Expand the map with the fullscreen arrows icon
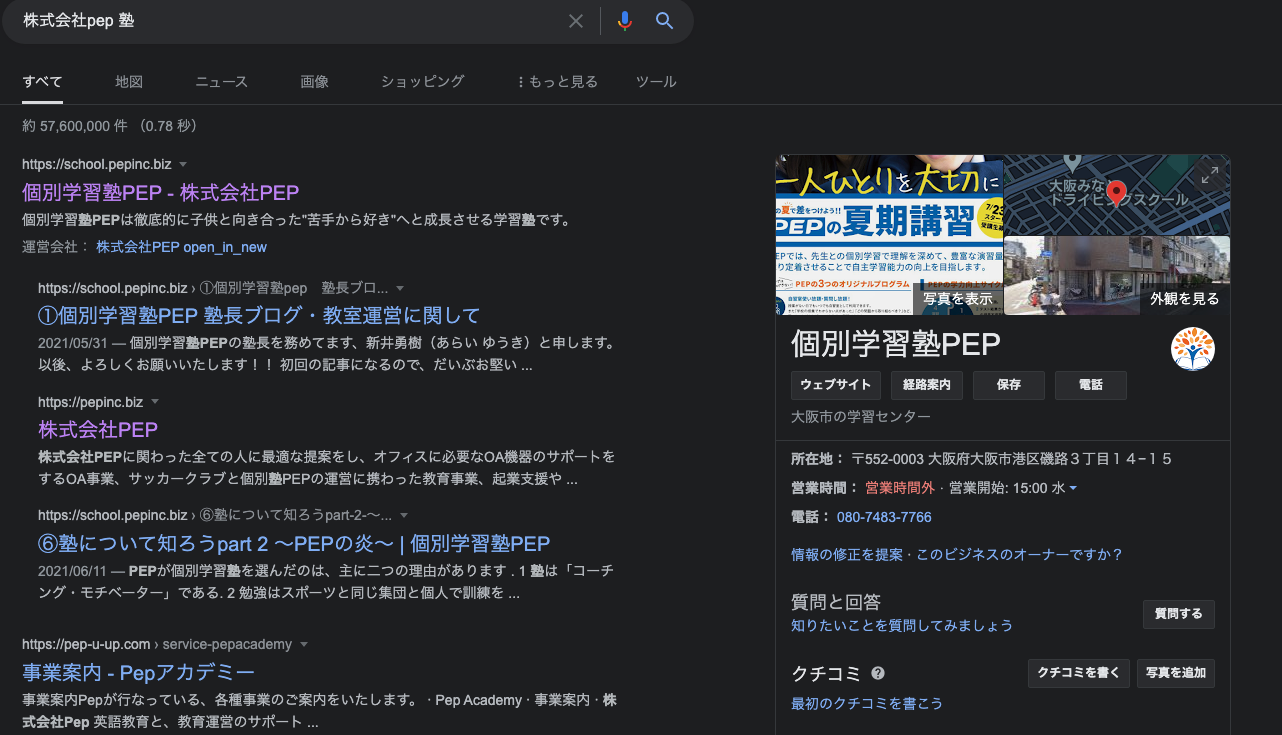1282x735 pixels. tap(1210, 175)
